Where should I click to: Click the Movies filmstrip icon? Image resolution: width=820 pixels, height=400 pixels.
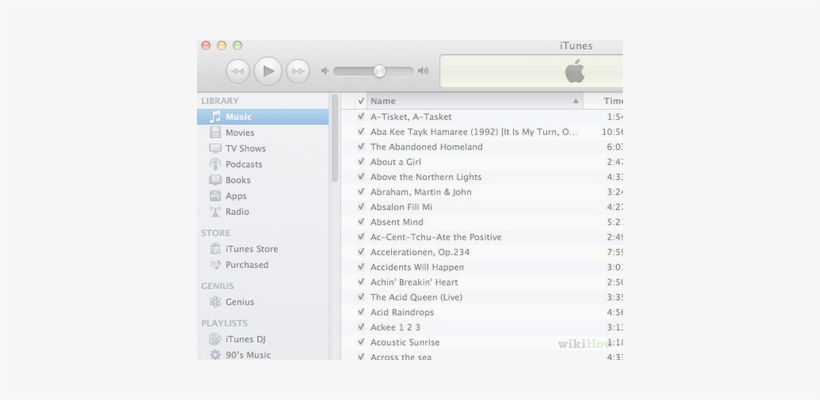[x=215, y=132]
